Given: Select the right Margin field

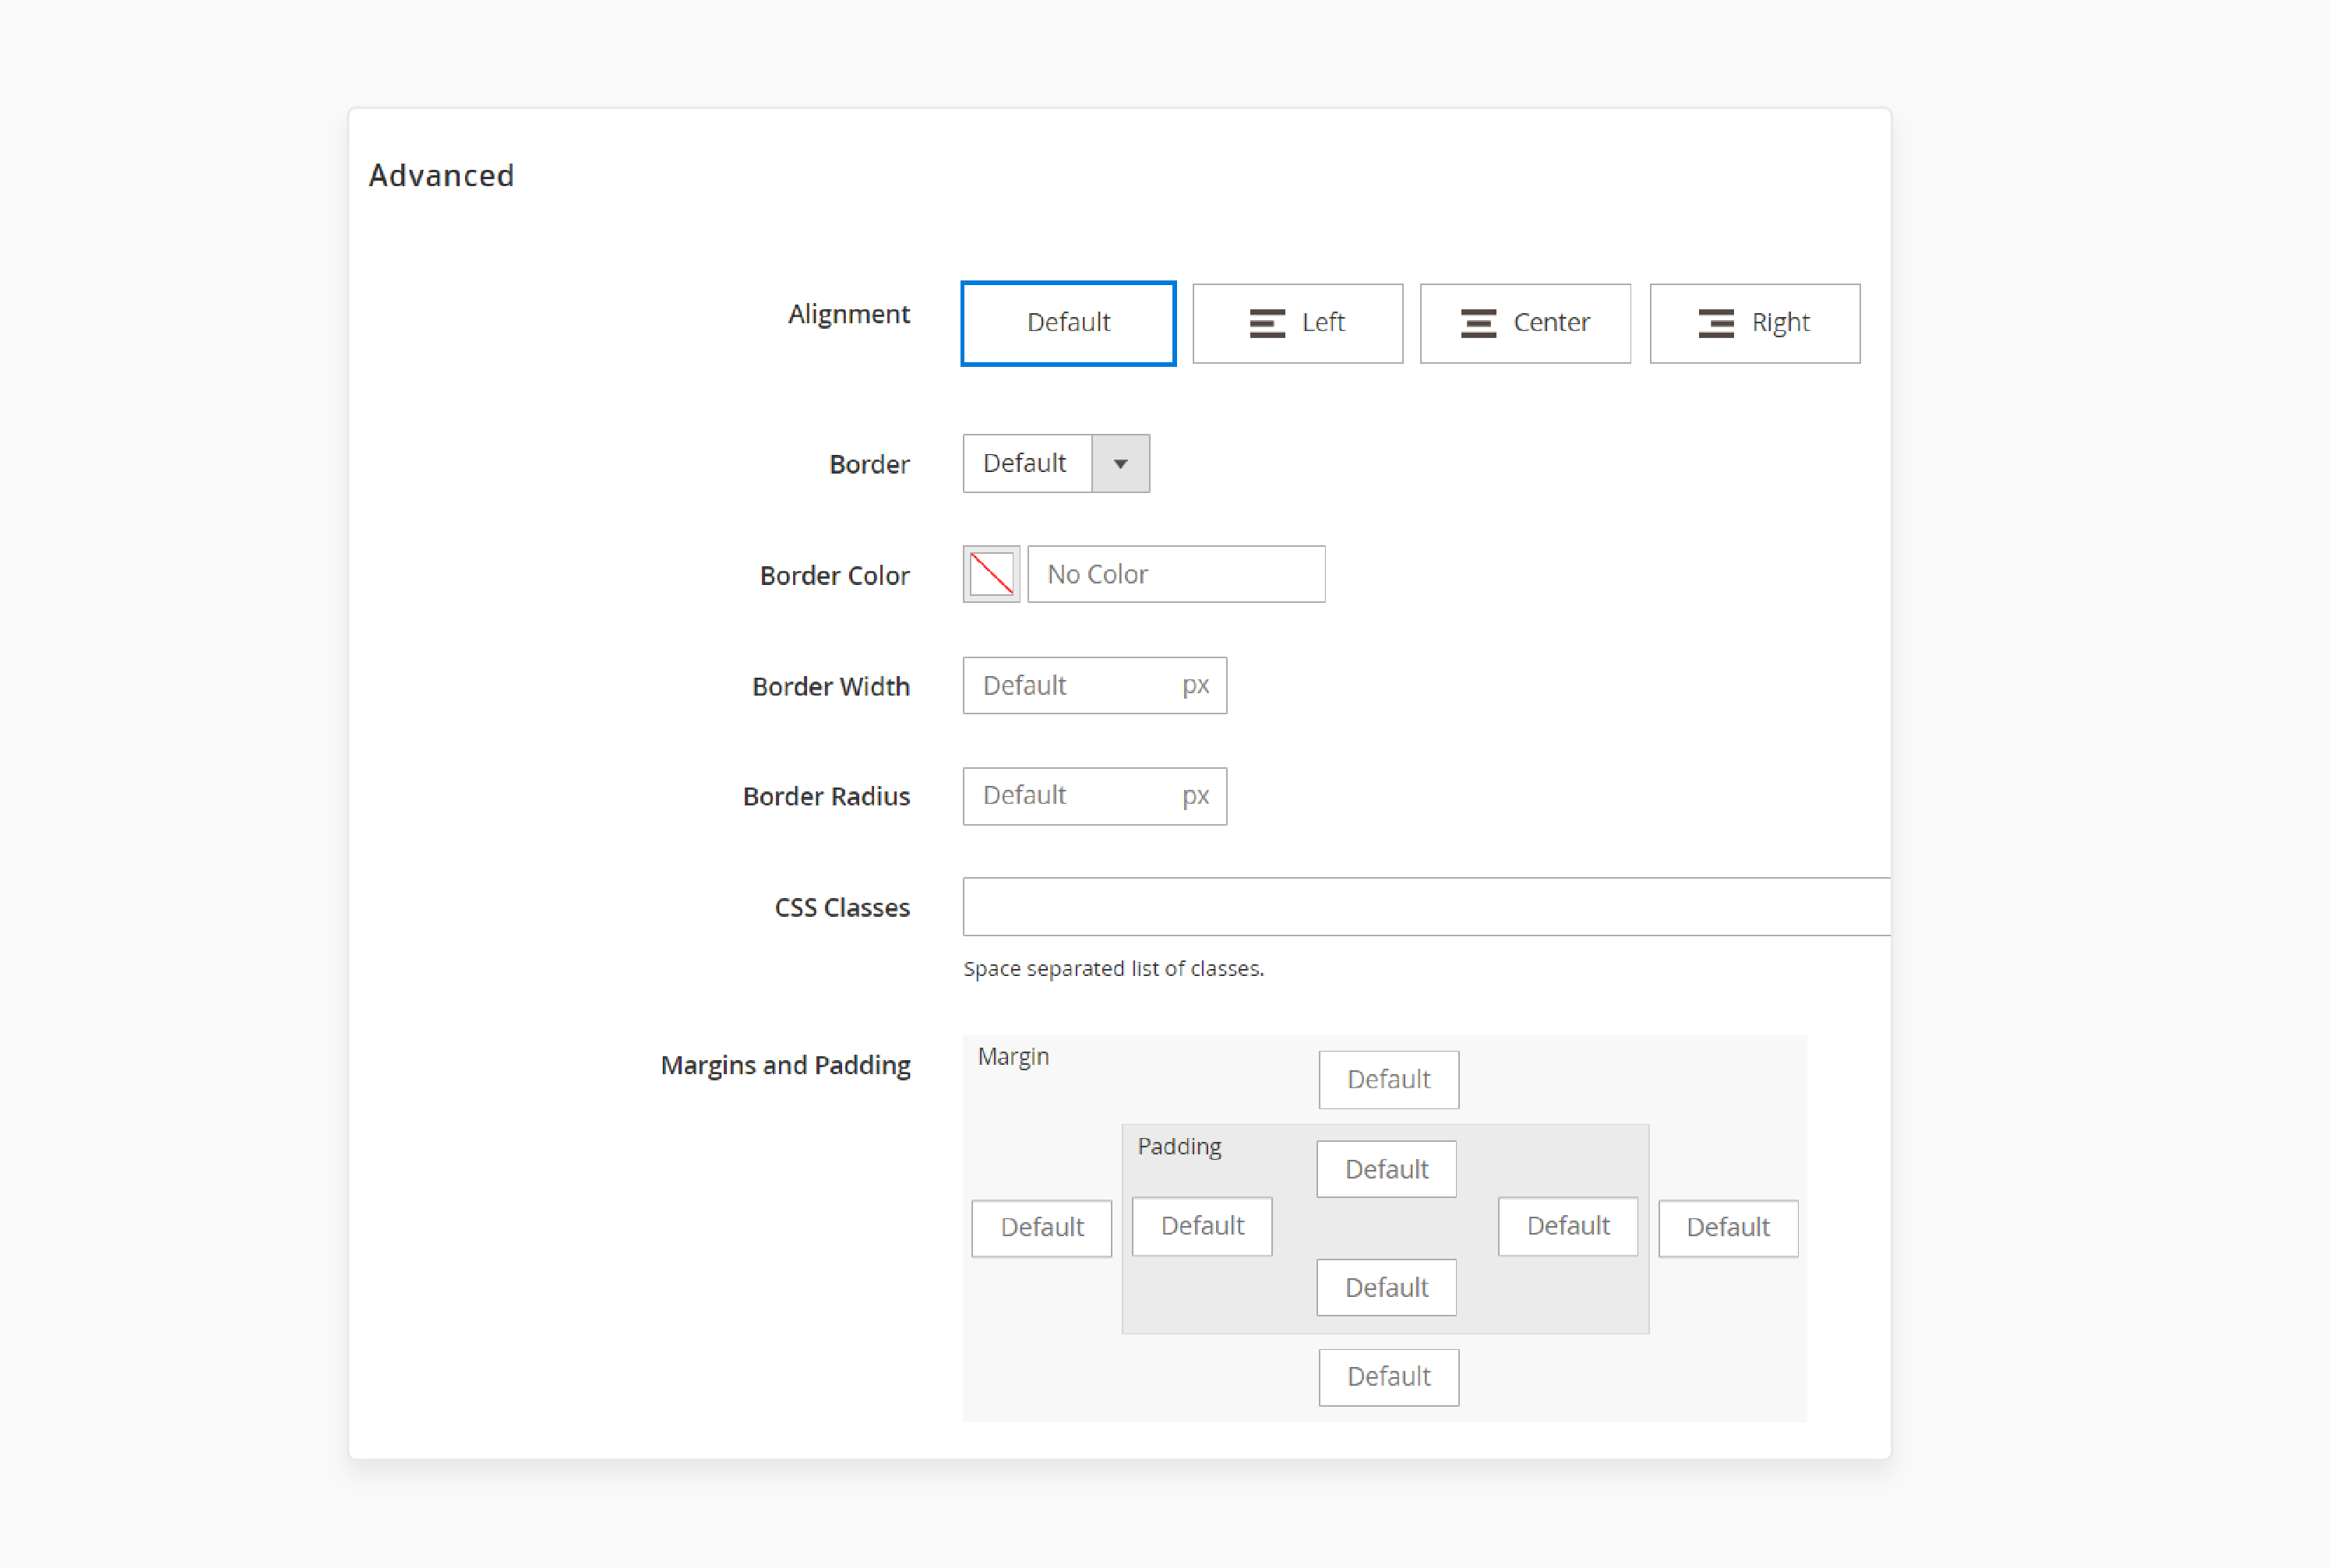Looking at the screenshot, I should (x=1728, y=1228).
